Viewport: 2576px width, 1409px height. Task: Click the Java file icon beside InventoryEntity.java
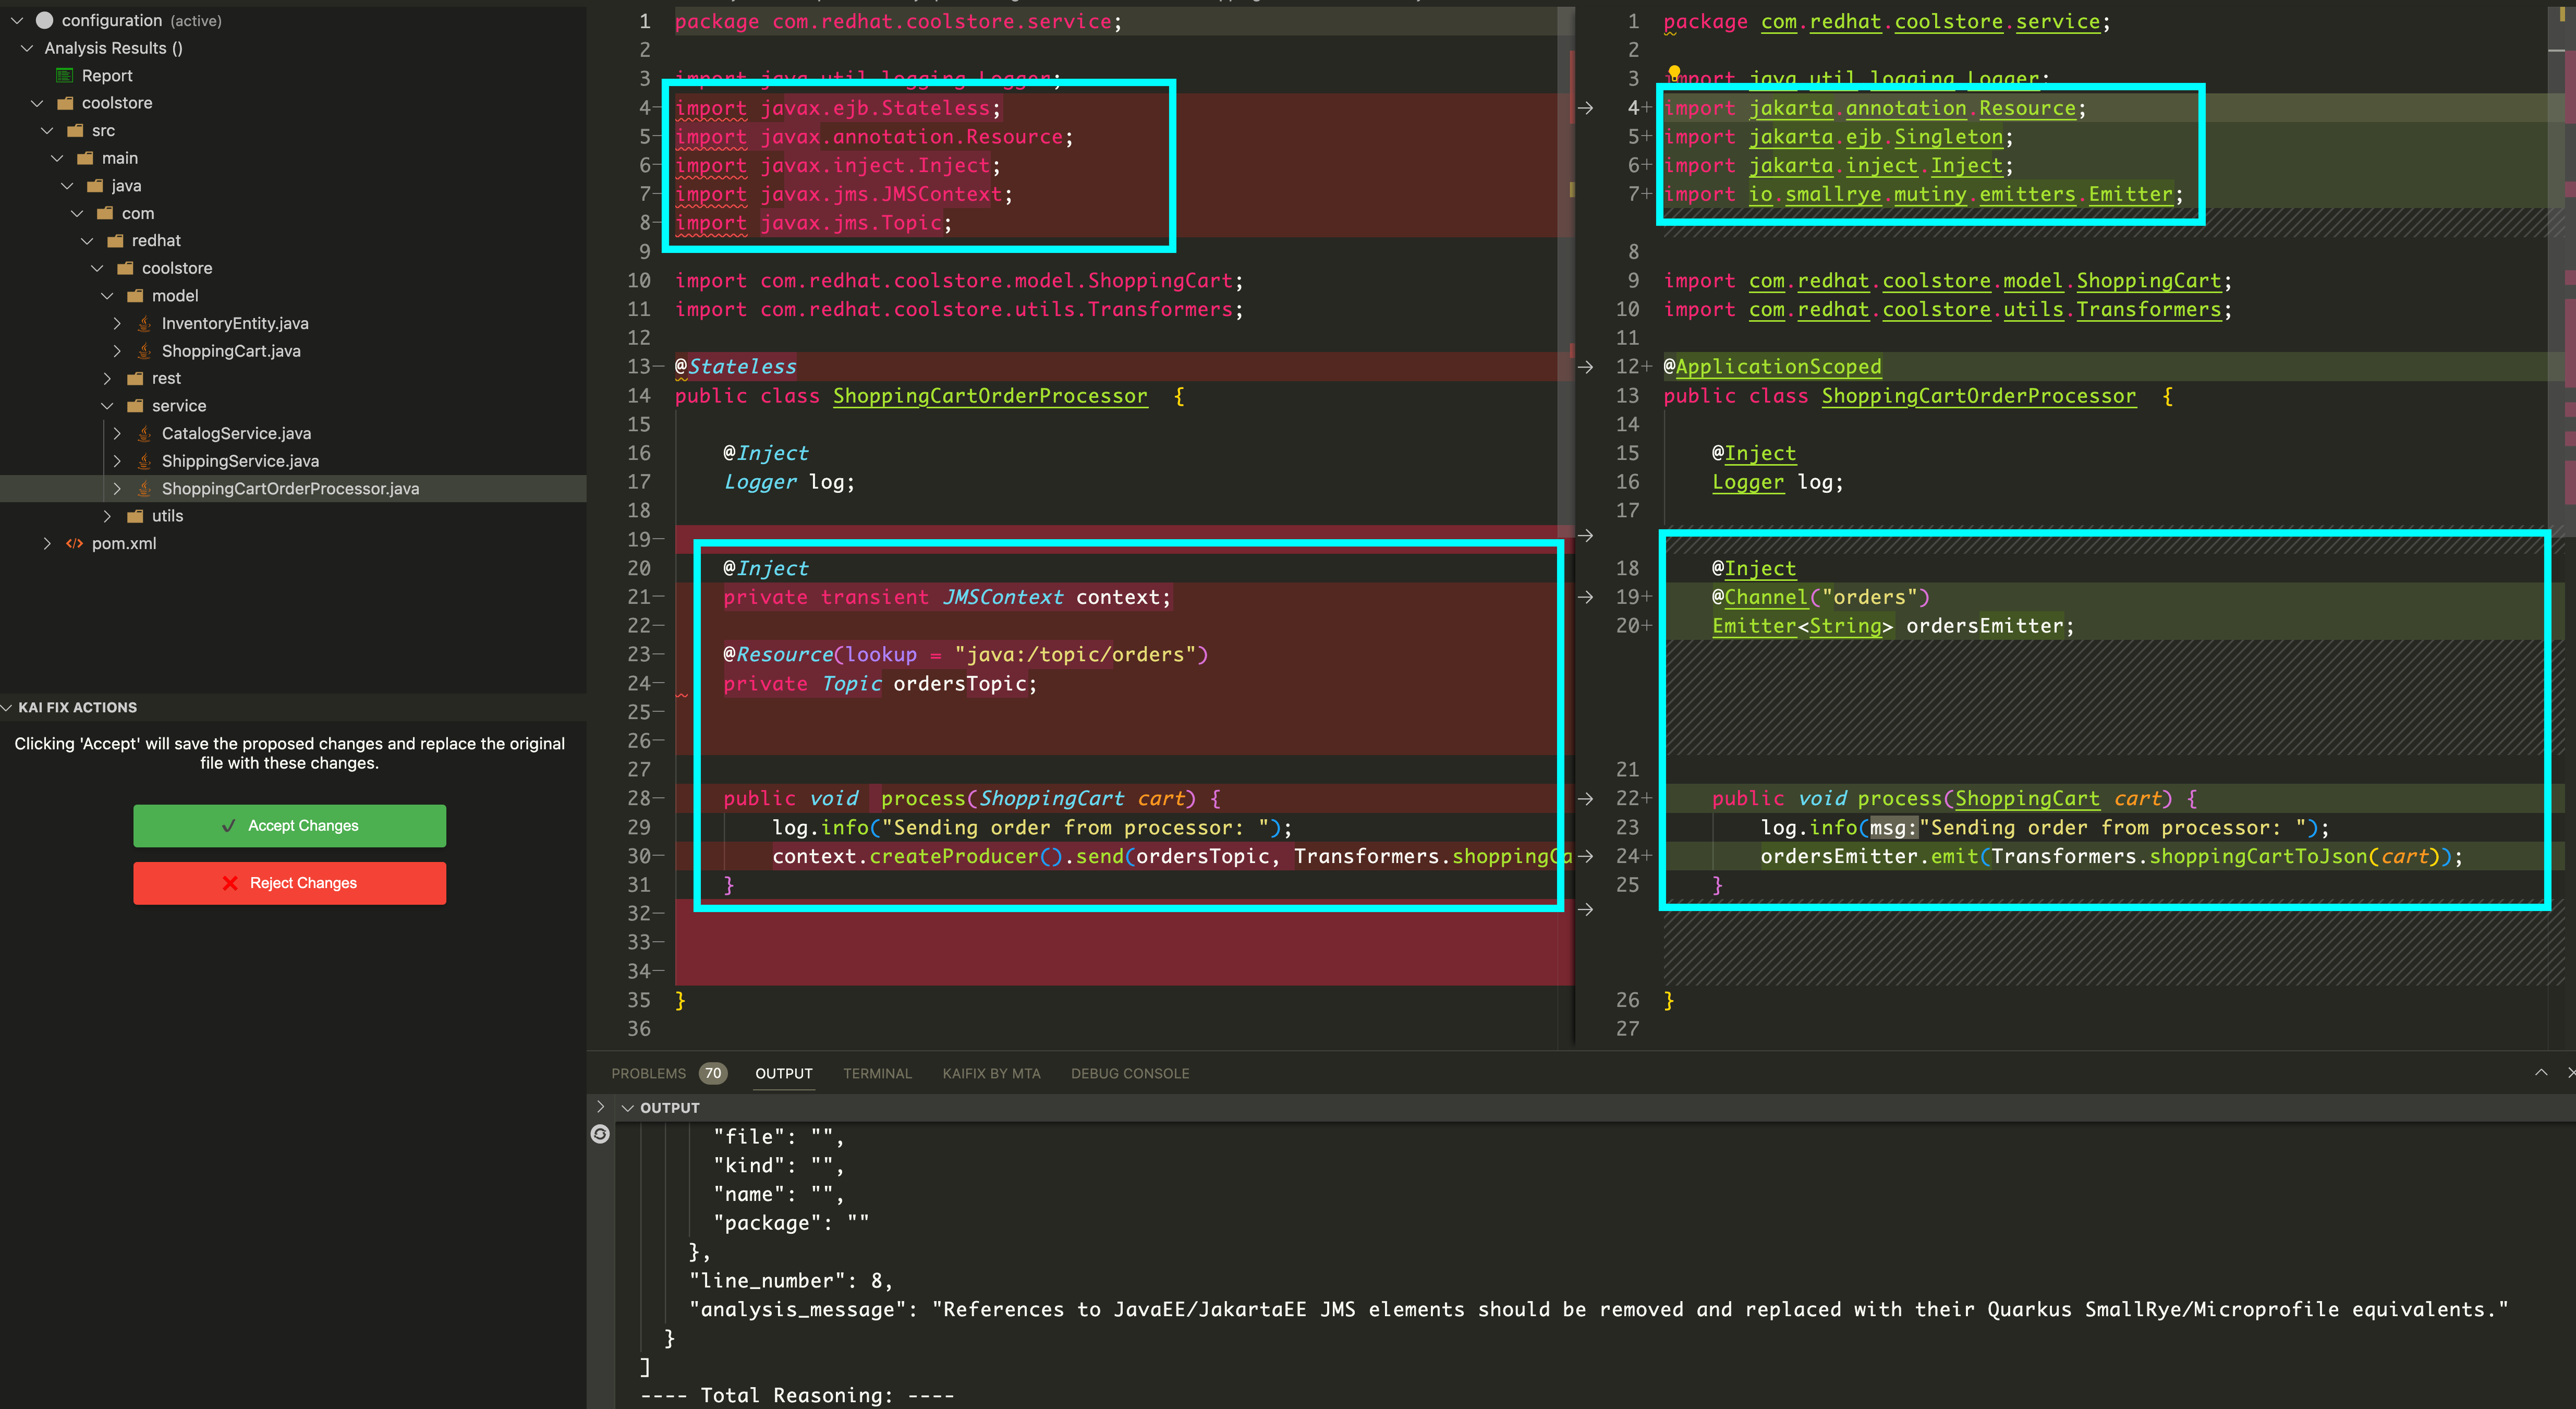pos(145,323)
